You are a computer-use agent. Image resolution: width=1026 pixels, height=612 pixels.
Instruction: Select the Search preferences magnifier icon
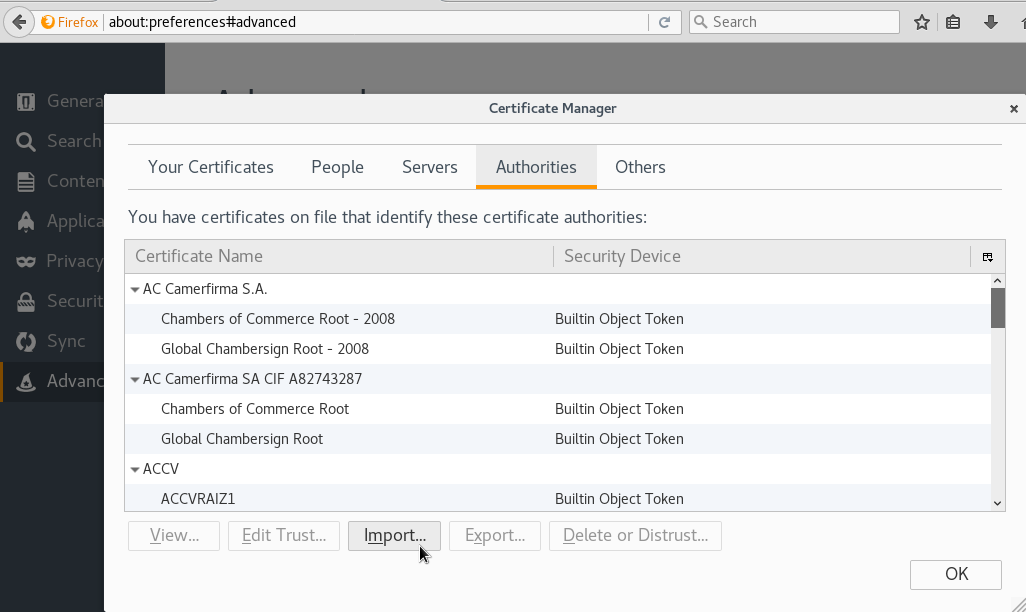coord(26,141)
